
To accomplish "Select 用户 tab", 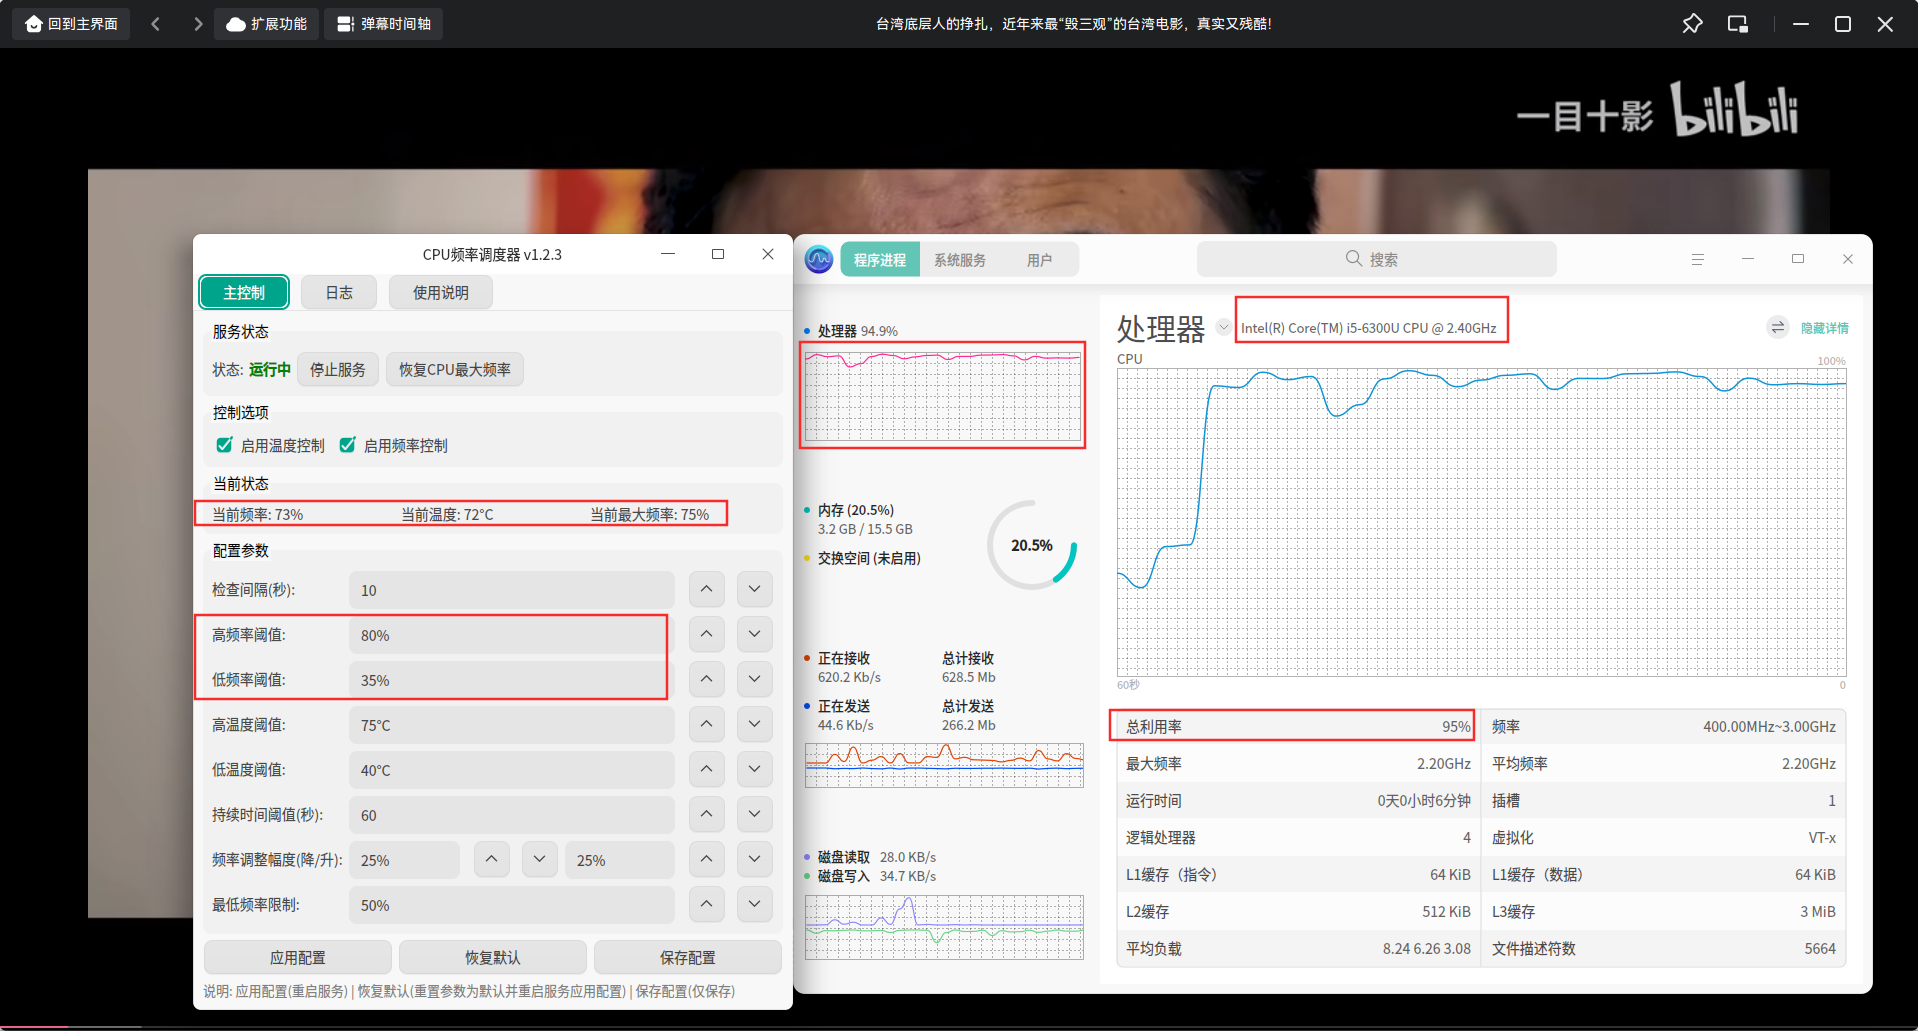I will click(1039, 260).
